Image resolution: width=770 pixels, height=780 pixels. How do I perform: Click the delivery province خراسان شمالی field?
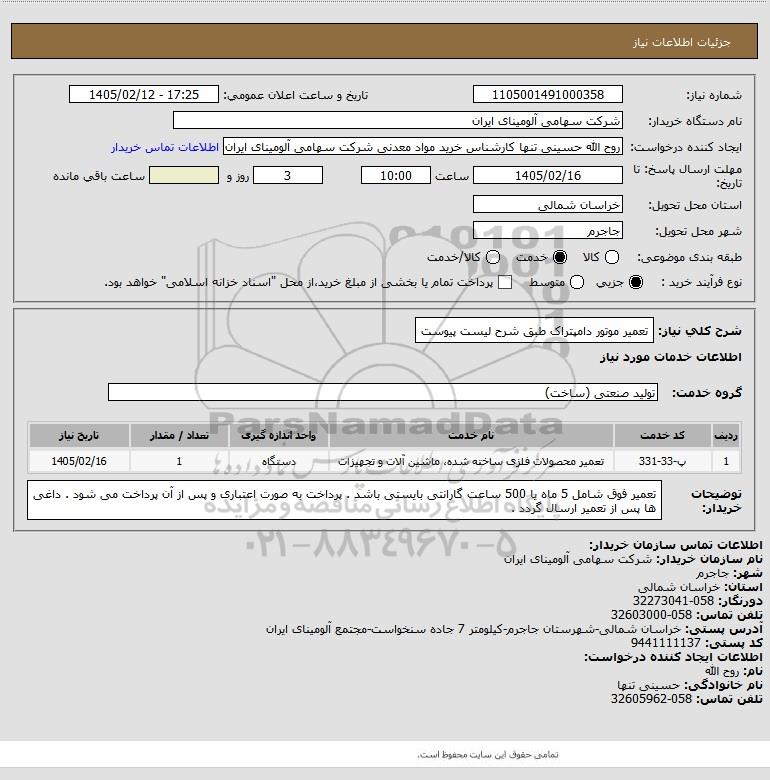(548, 205)
